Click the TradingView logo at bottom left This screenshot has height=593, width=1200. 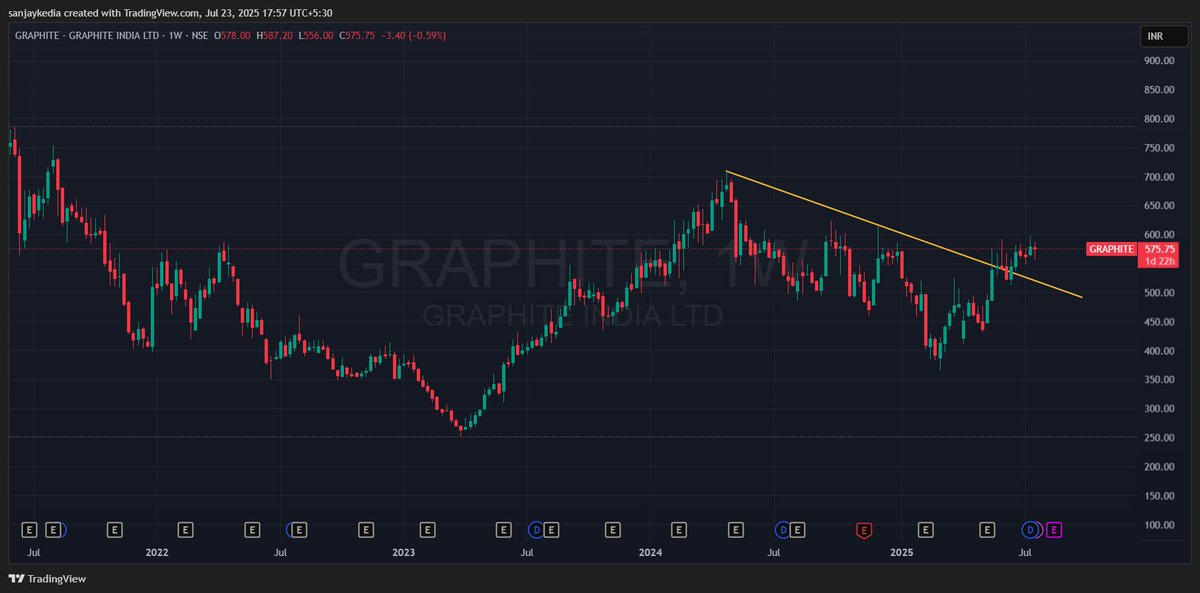[48, 578]
